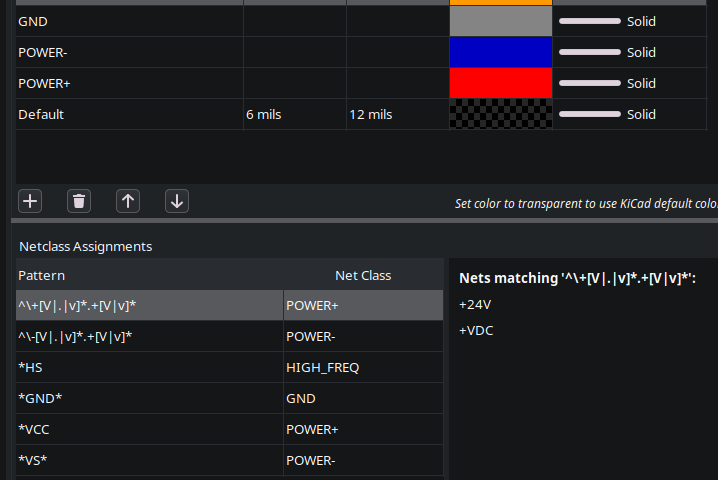Edit the Default 12 mils cell
The image size is (718, 480).
pyautogui.click(x=397, y=114)
